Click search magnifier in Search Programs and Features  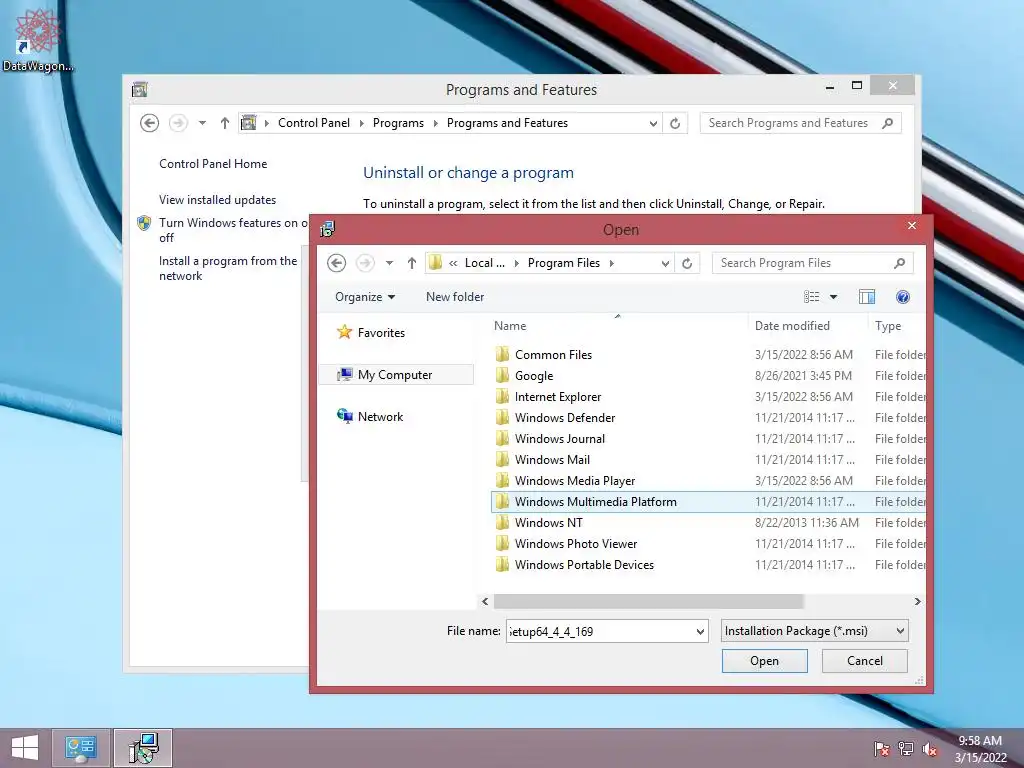coord(887,123)
